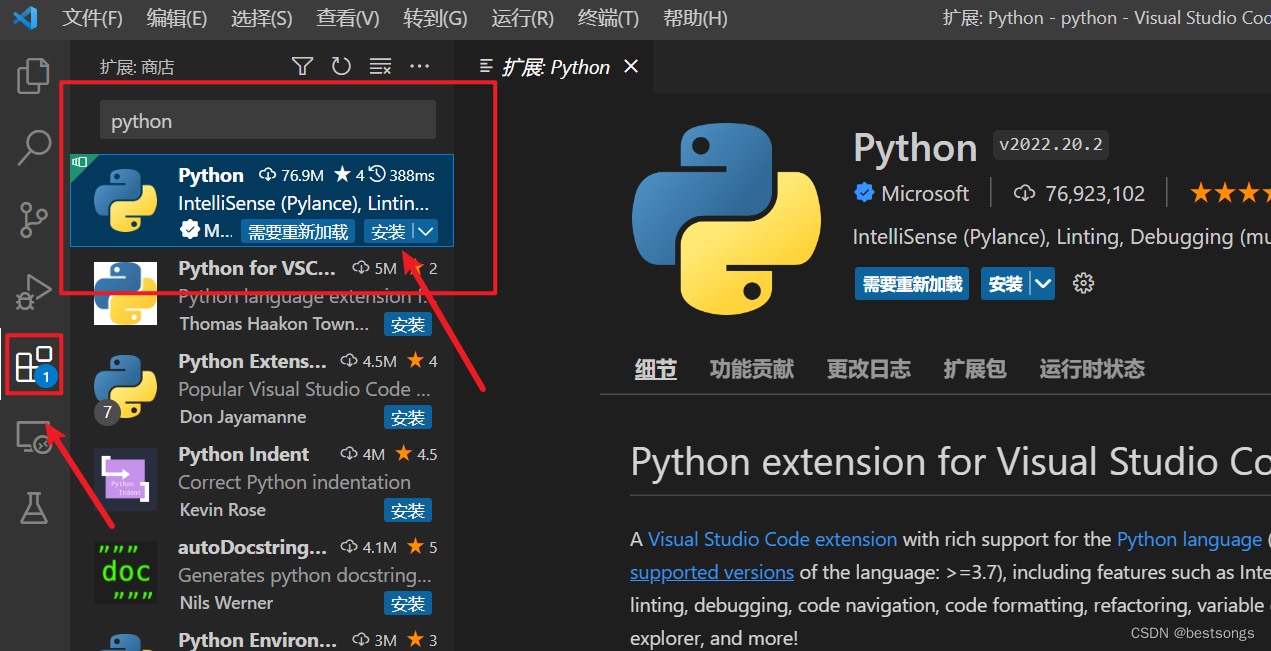
Task: Open install dropdown arrow in extension details
Action: click(x=1044, y=284)
